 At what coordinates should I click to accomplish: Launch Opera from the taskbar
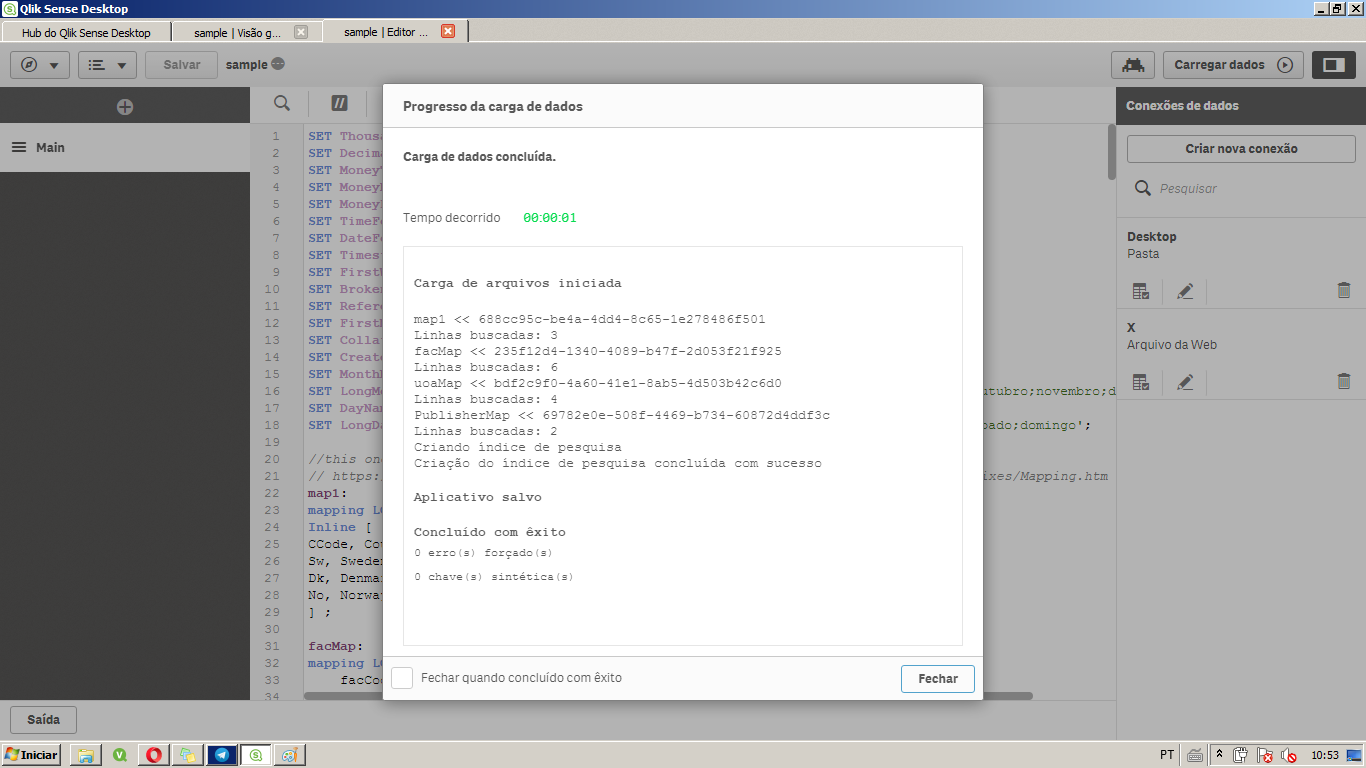154,755
